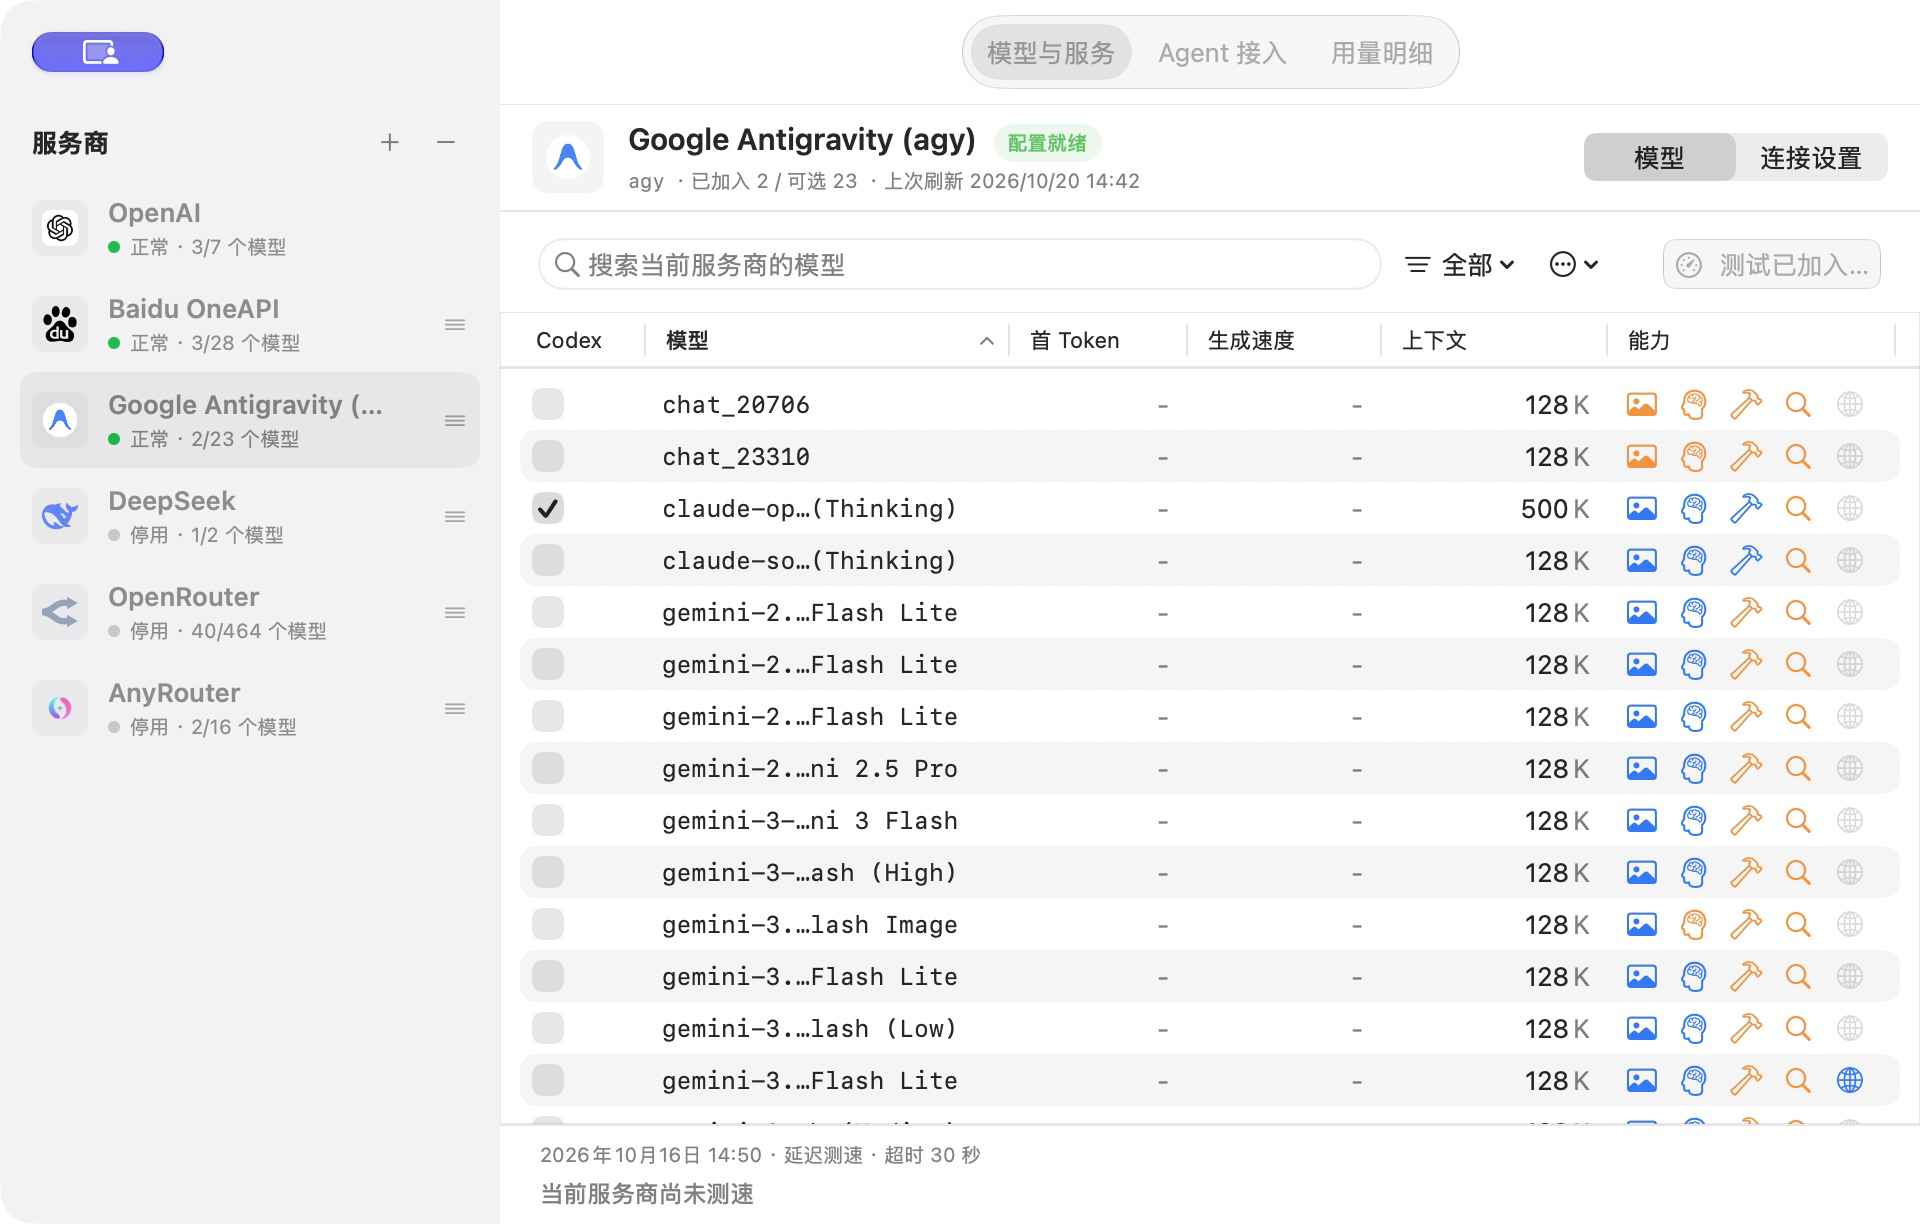Tick the checkbox for claude-so…(Thinking)

548,560
